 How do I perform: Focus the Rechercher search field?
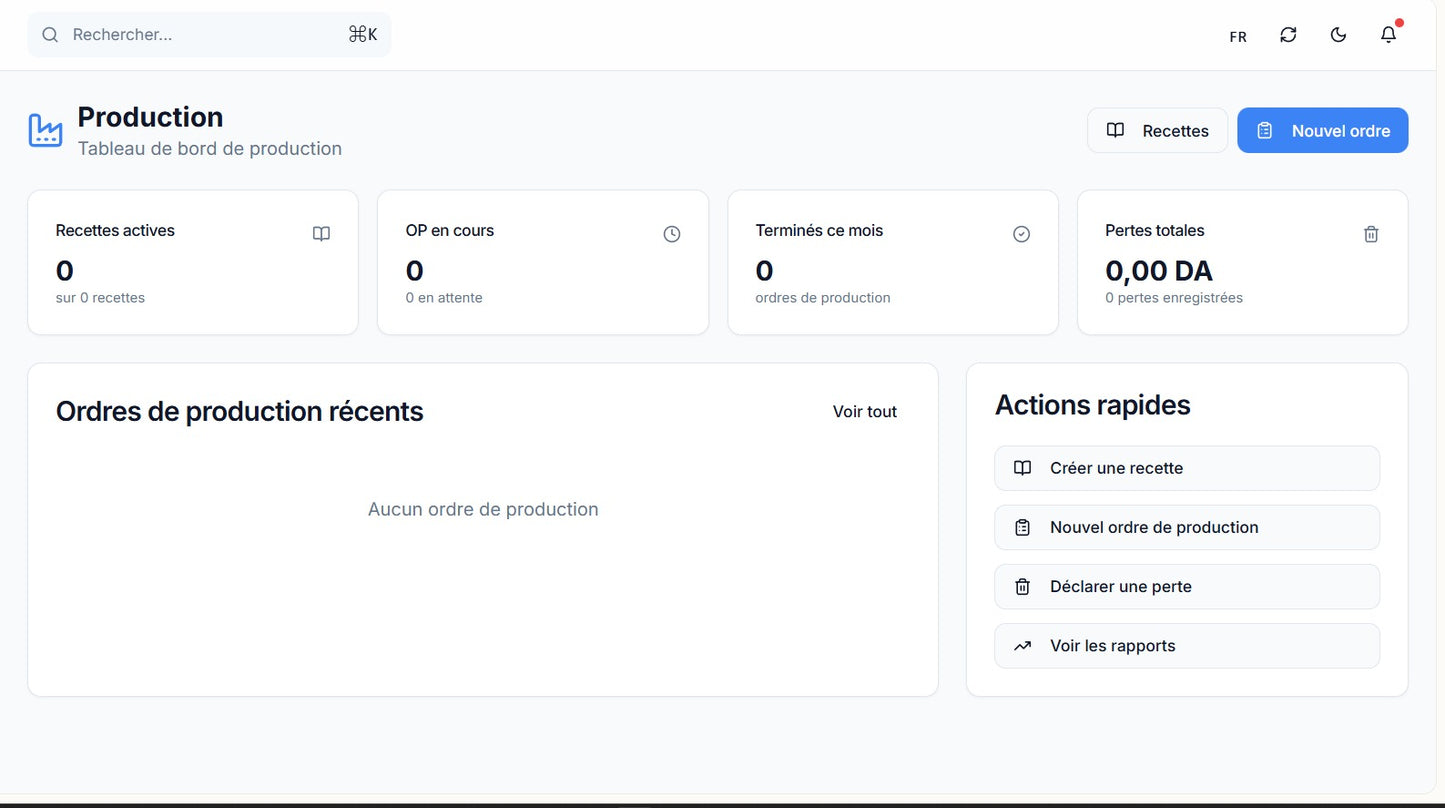point(200,35)
